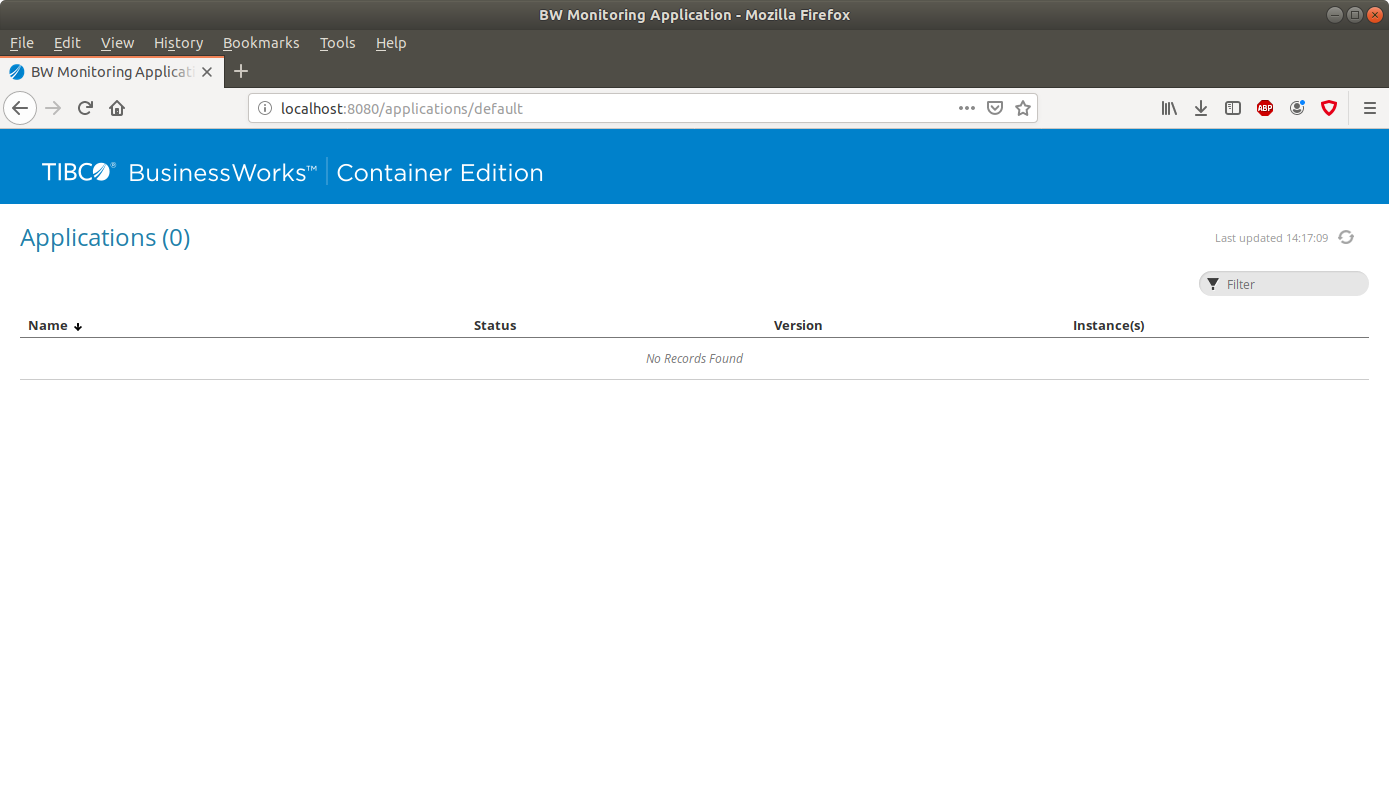This screenshot has height=789, width=1389.
Task: Open a new tab with plus button
Action: 241,71
